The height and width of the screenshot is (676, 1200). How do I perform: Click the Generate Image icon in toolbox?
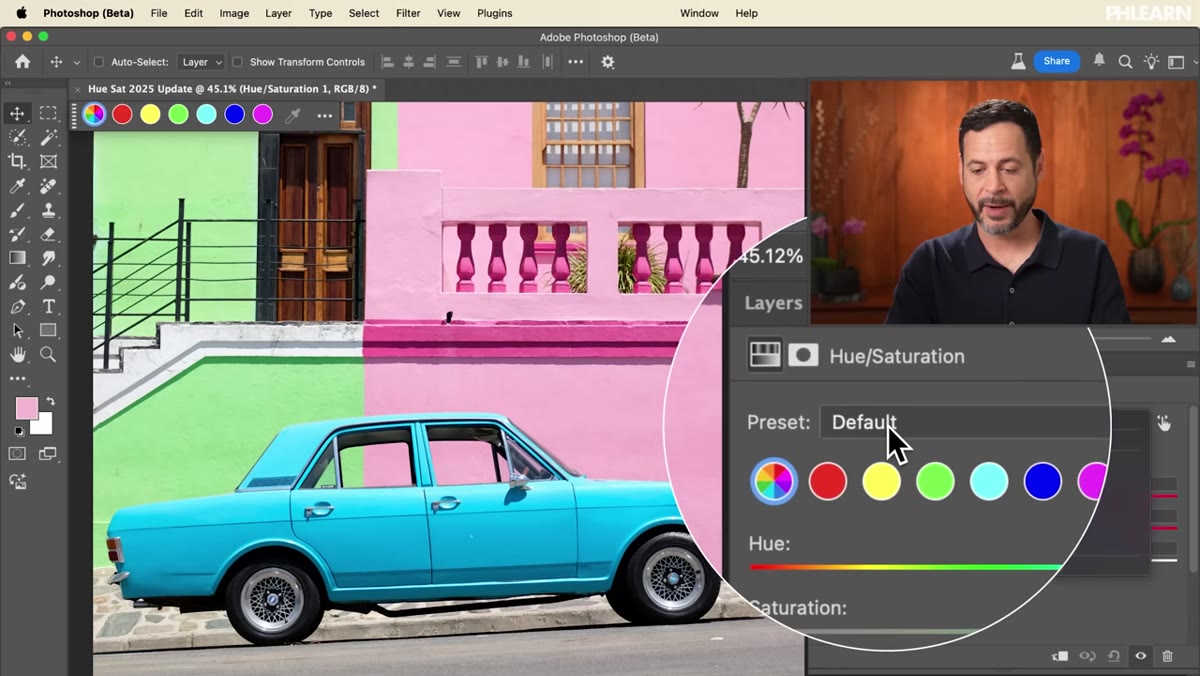17,481
